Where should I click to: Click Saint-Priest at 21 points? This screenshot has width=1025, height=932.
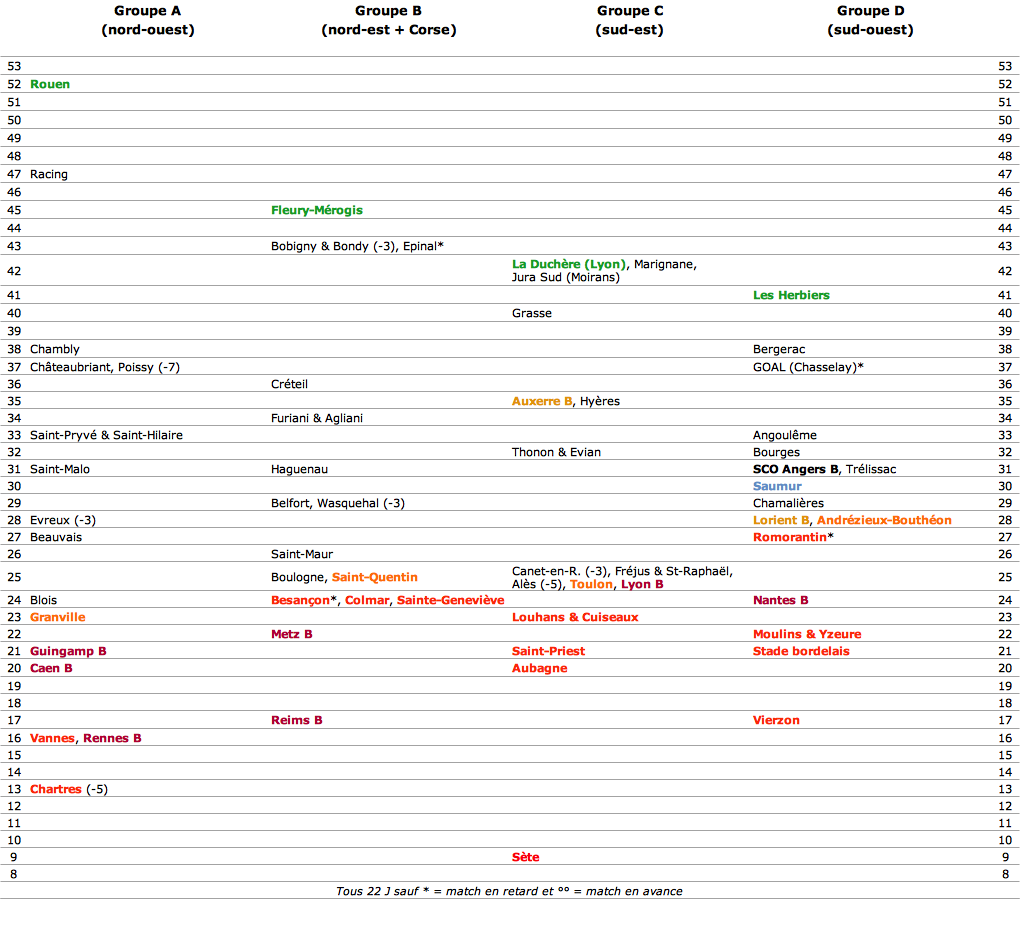point(548,651)
